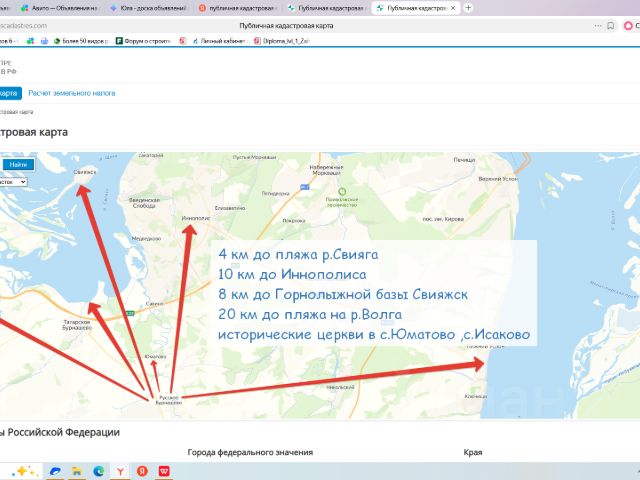Click the Русское Бурнашево map label

point(169,400)
